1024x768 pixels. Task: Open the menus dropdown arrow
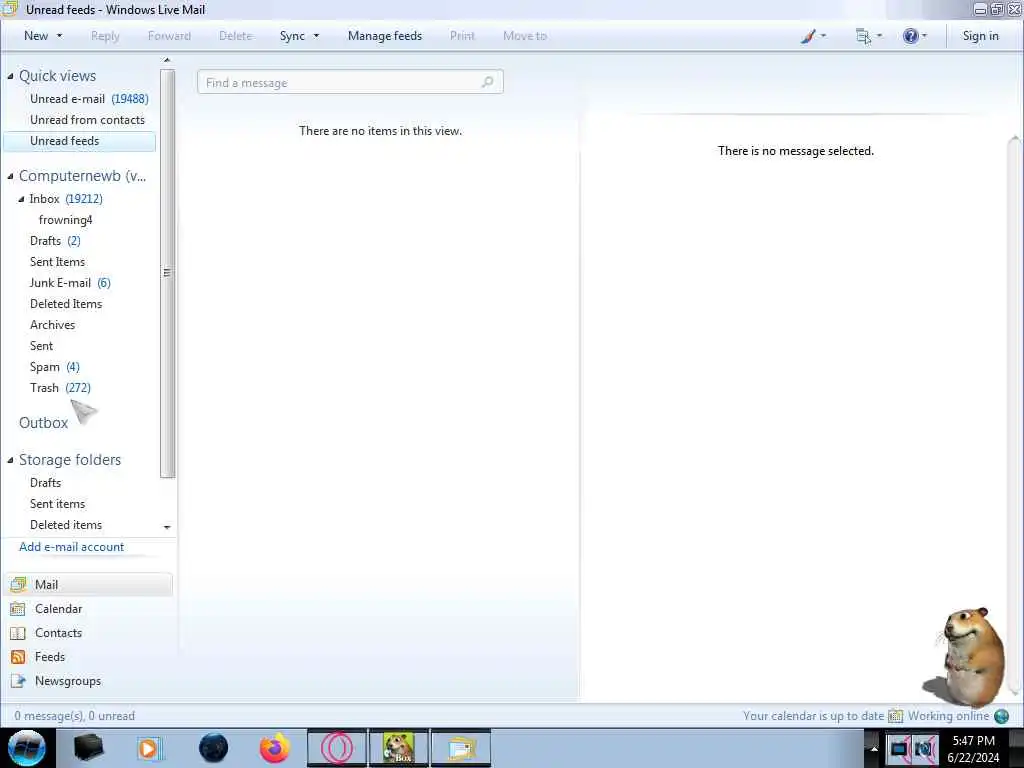point(879,36)
